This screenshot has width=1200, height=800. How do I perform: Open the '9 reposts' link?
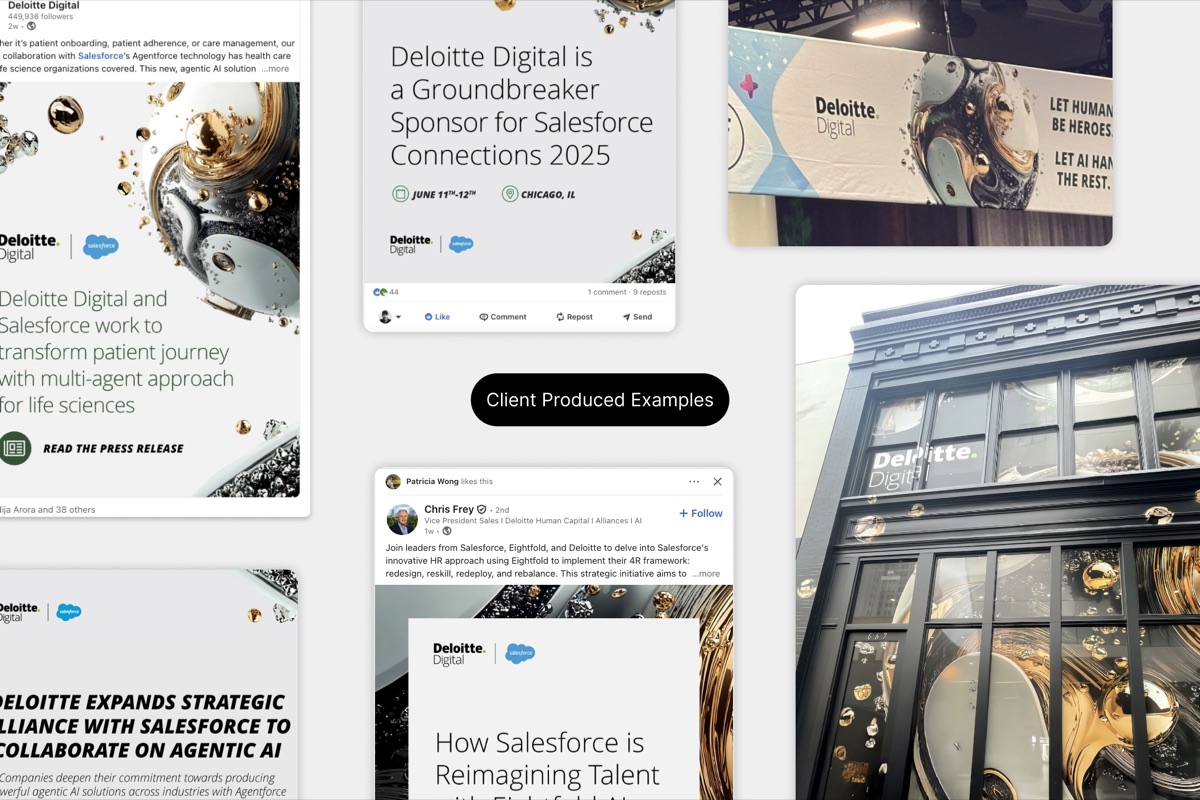649,292
